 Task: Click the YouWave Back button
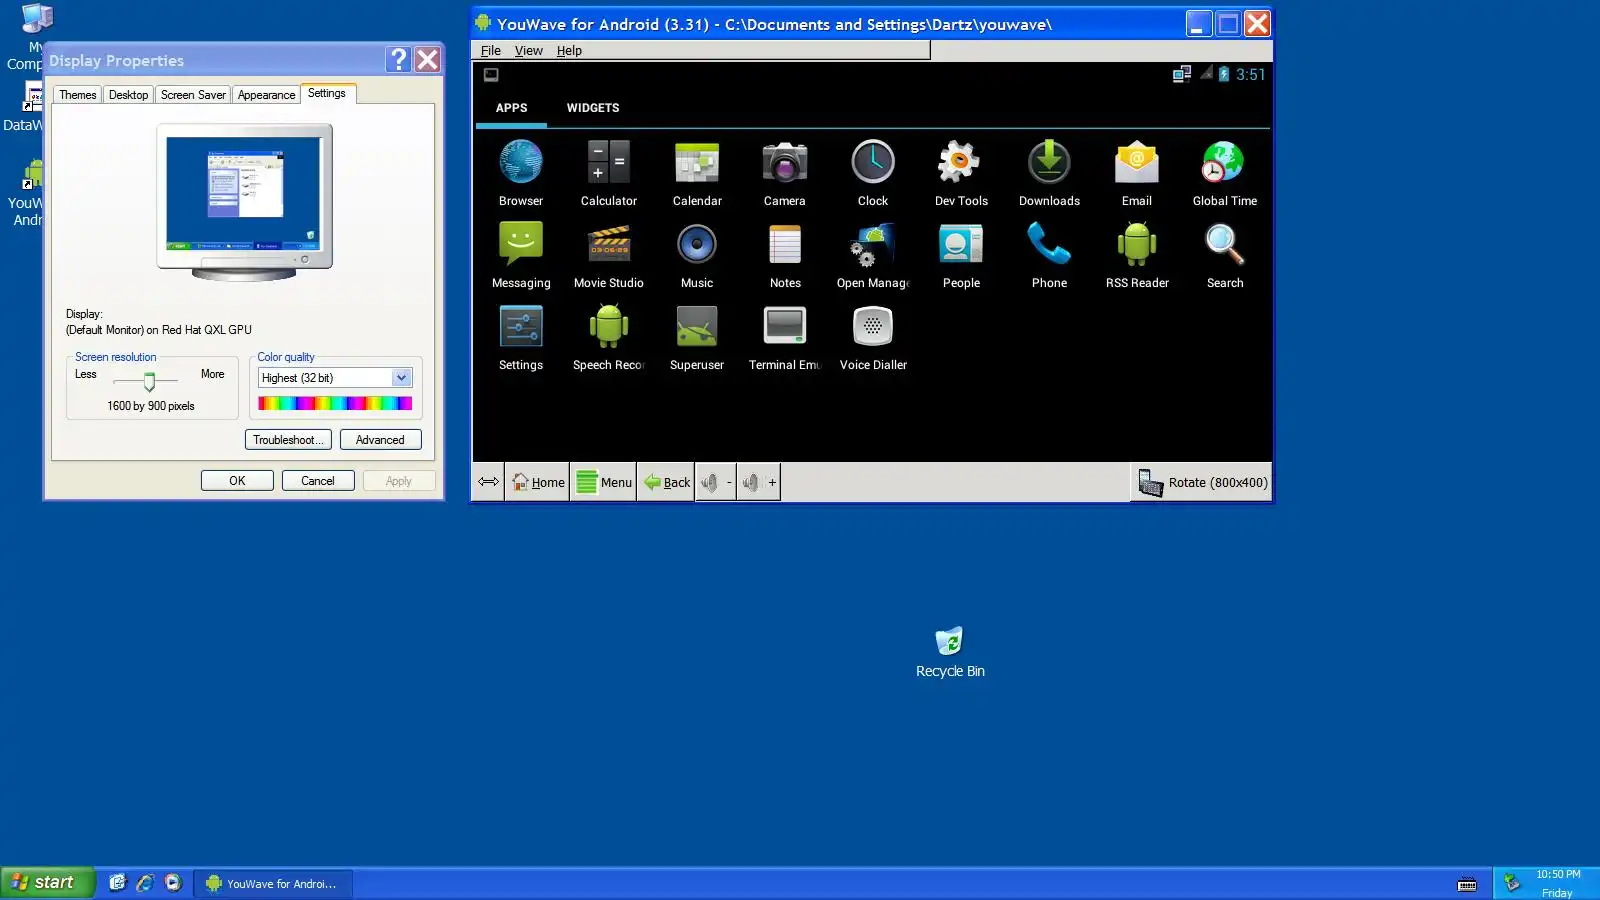pos(666,482)
